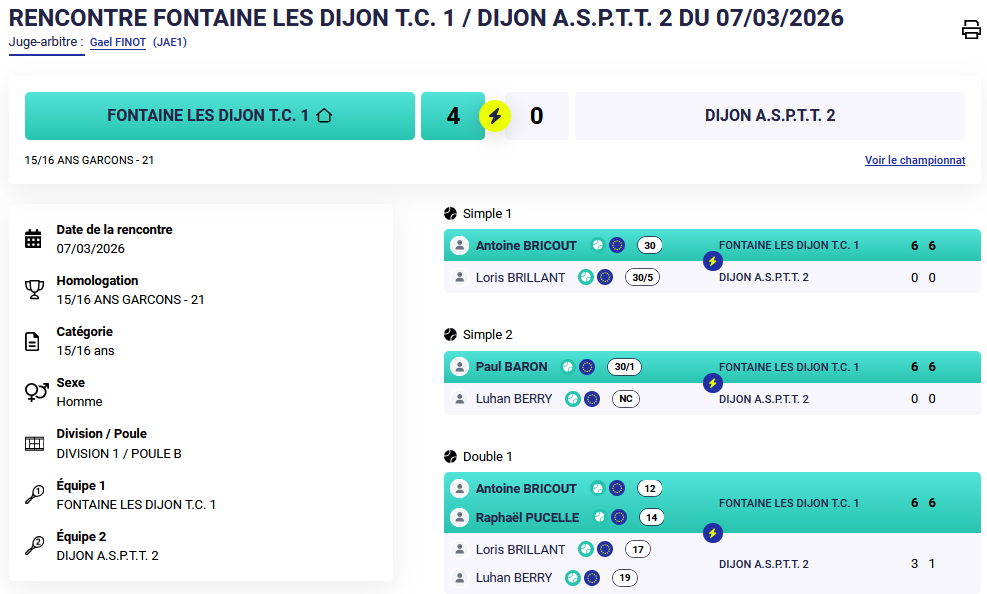Click the printer icon

coord(971,29)
